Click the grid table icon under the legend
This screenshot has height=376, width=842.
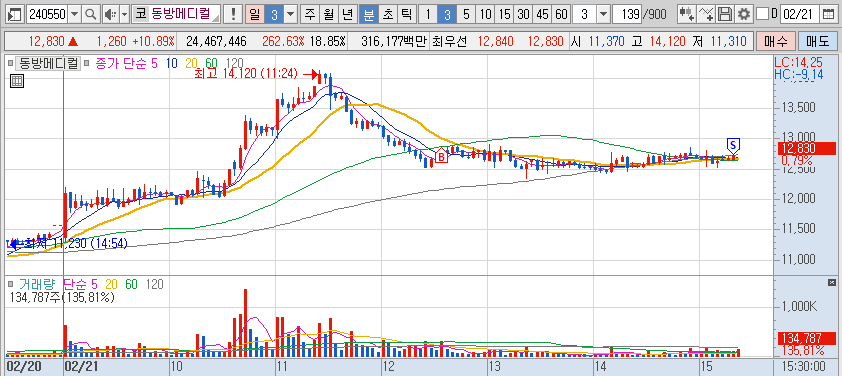16,82
